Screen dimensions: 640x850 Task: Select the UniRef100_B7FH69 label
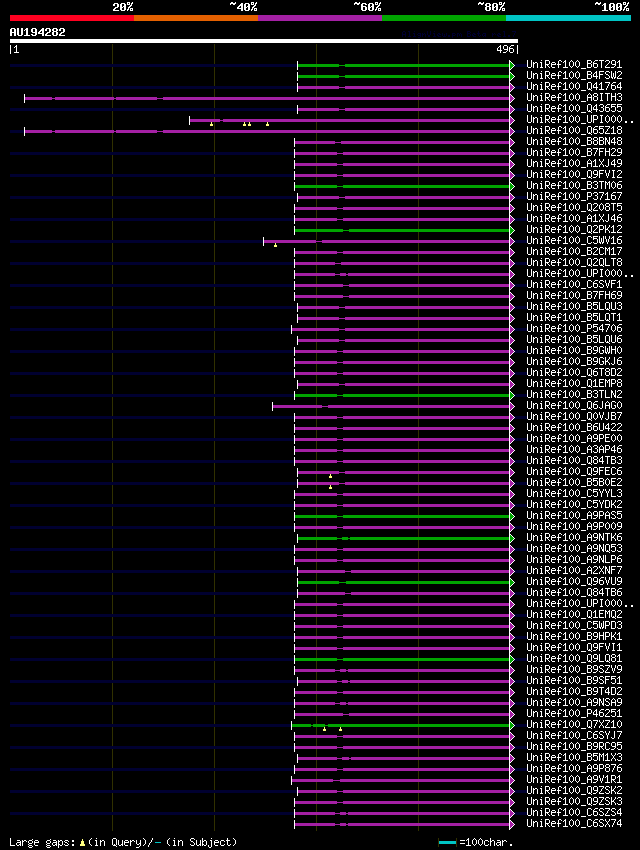574,295
